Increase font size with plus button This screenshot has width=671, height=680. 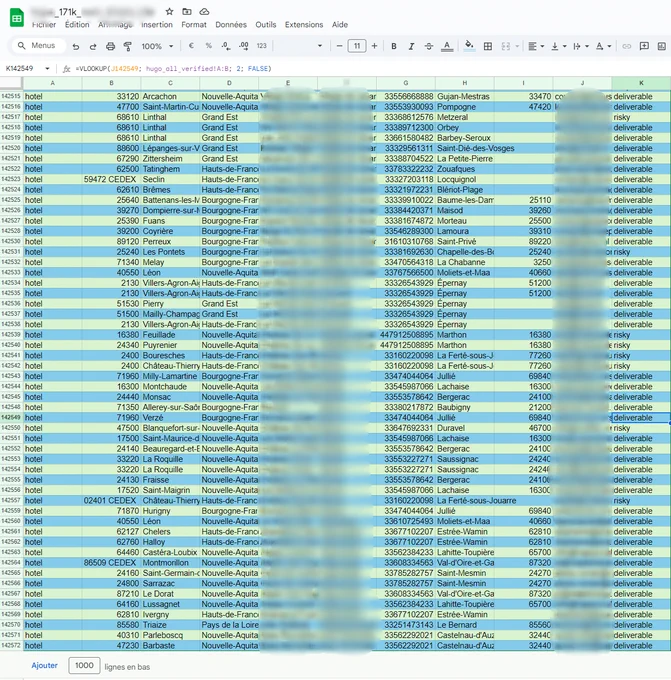point(374,46)
